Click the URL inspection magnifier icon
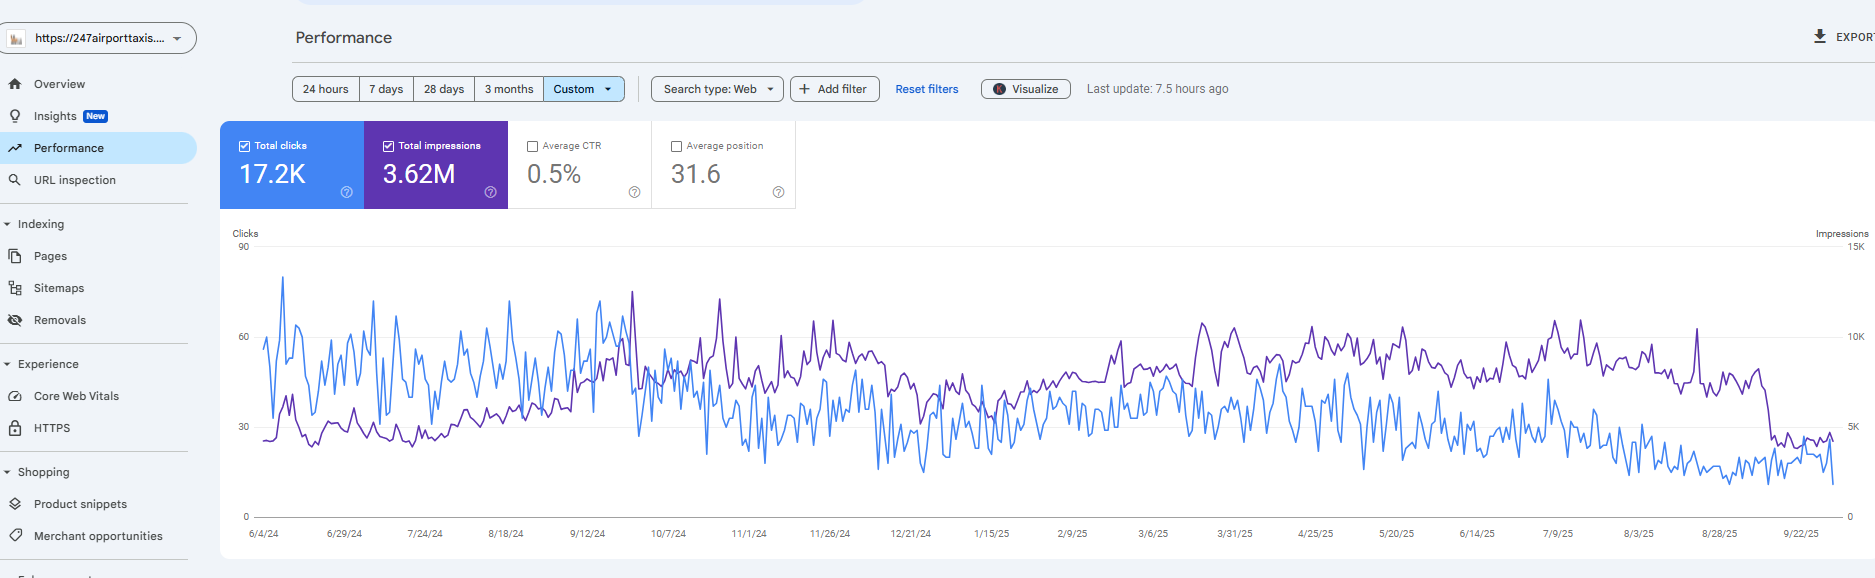The height and width of the screenshot is (578, 1875). 15,180
